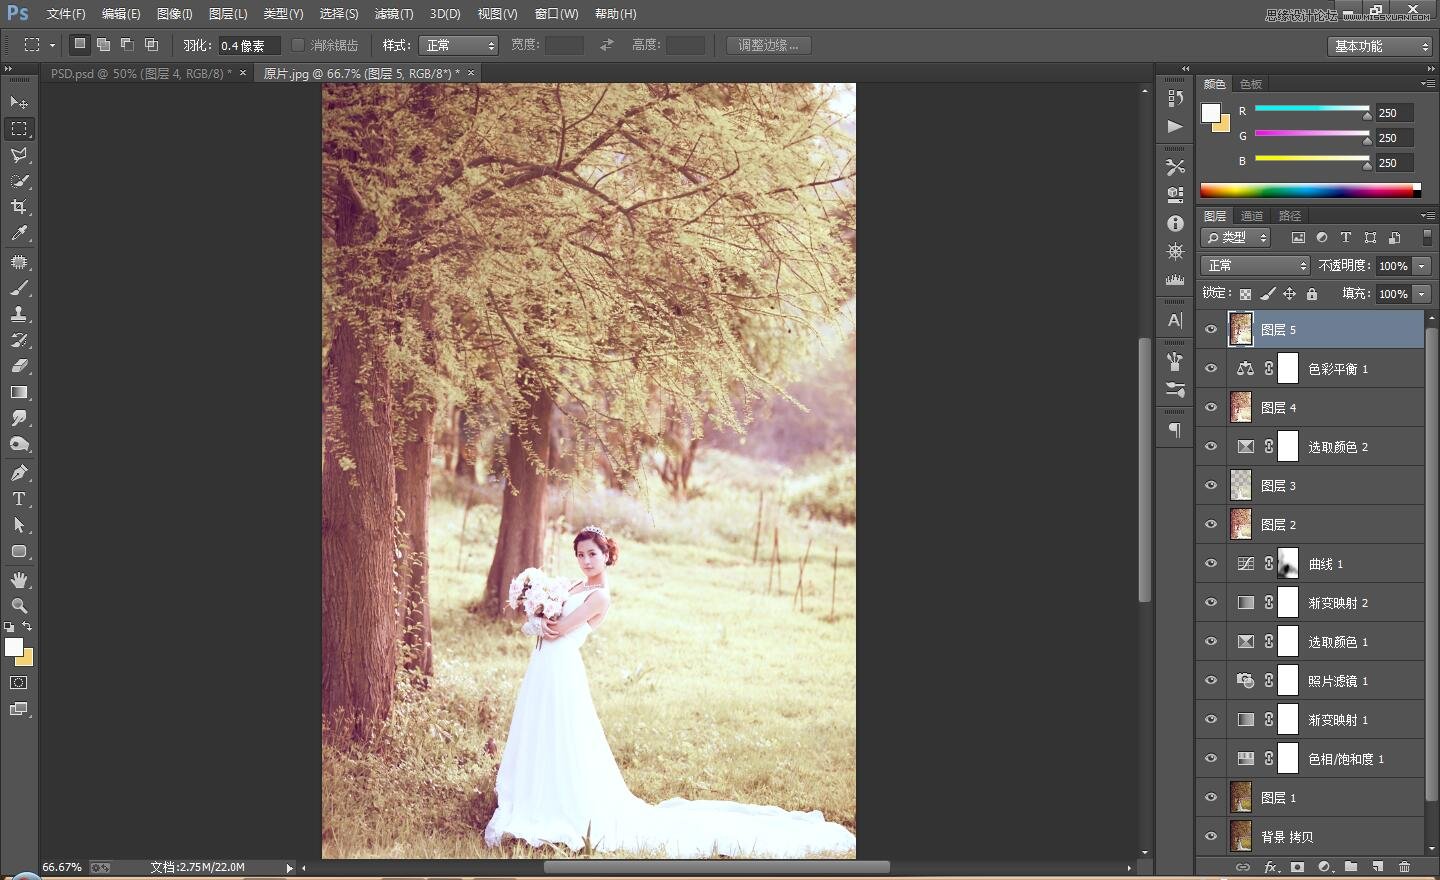Select the Lasso tool
This screenshot has height=880, width=1440.
(x=19, y=155)
